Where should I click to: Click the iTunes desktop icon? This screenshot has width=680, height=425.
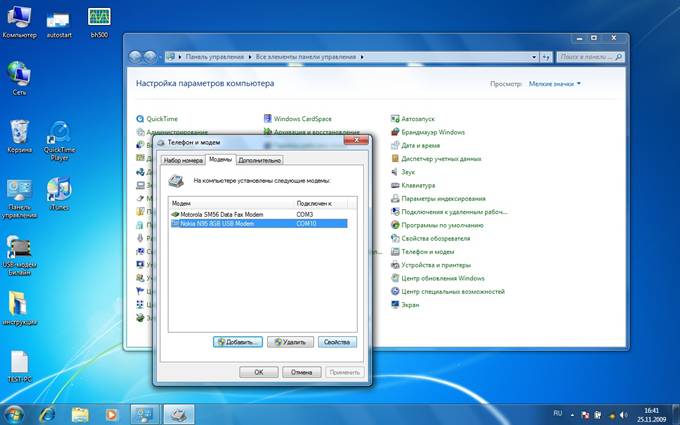point(59,194)
